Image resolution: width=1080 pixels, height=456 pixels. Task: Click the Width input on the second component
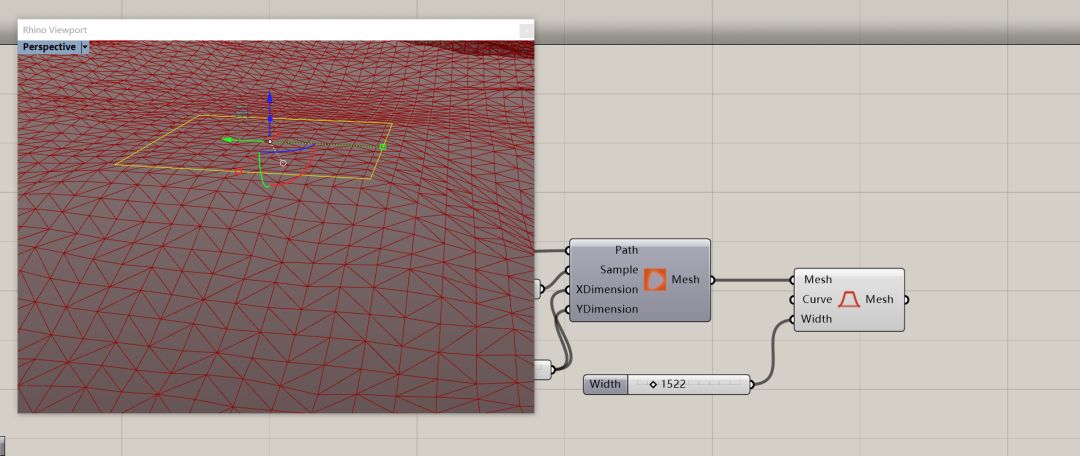point(817,319)
